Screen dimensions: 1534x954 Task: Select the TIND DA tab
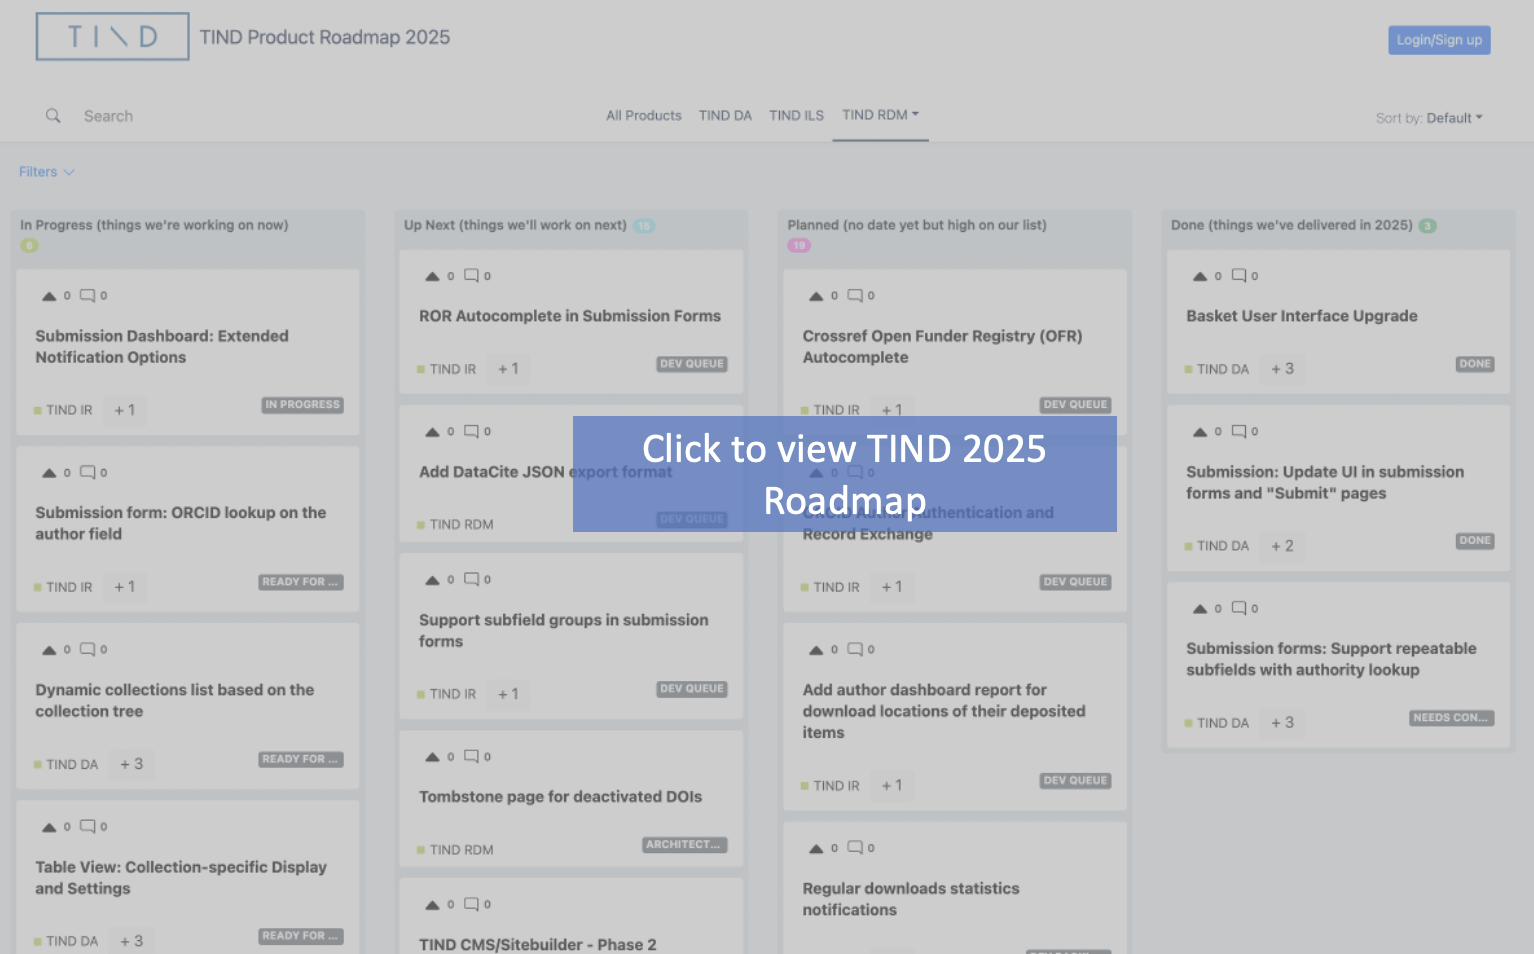click(725, 116)
